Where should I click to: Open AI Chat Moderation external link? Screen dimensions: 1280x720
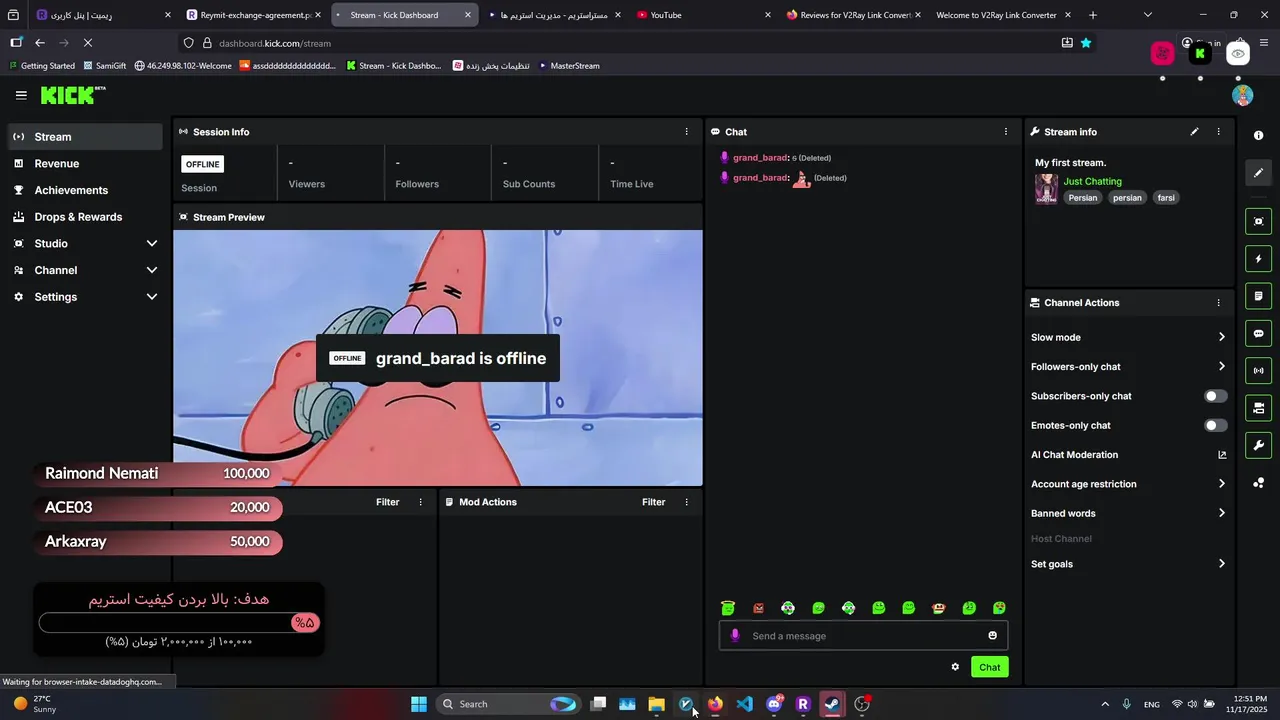[1222, 455]
